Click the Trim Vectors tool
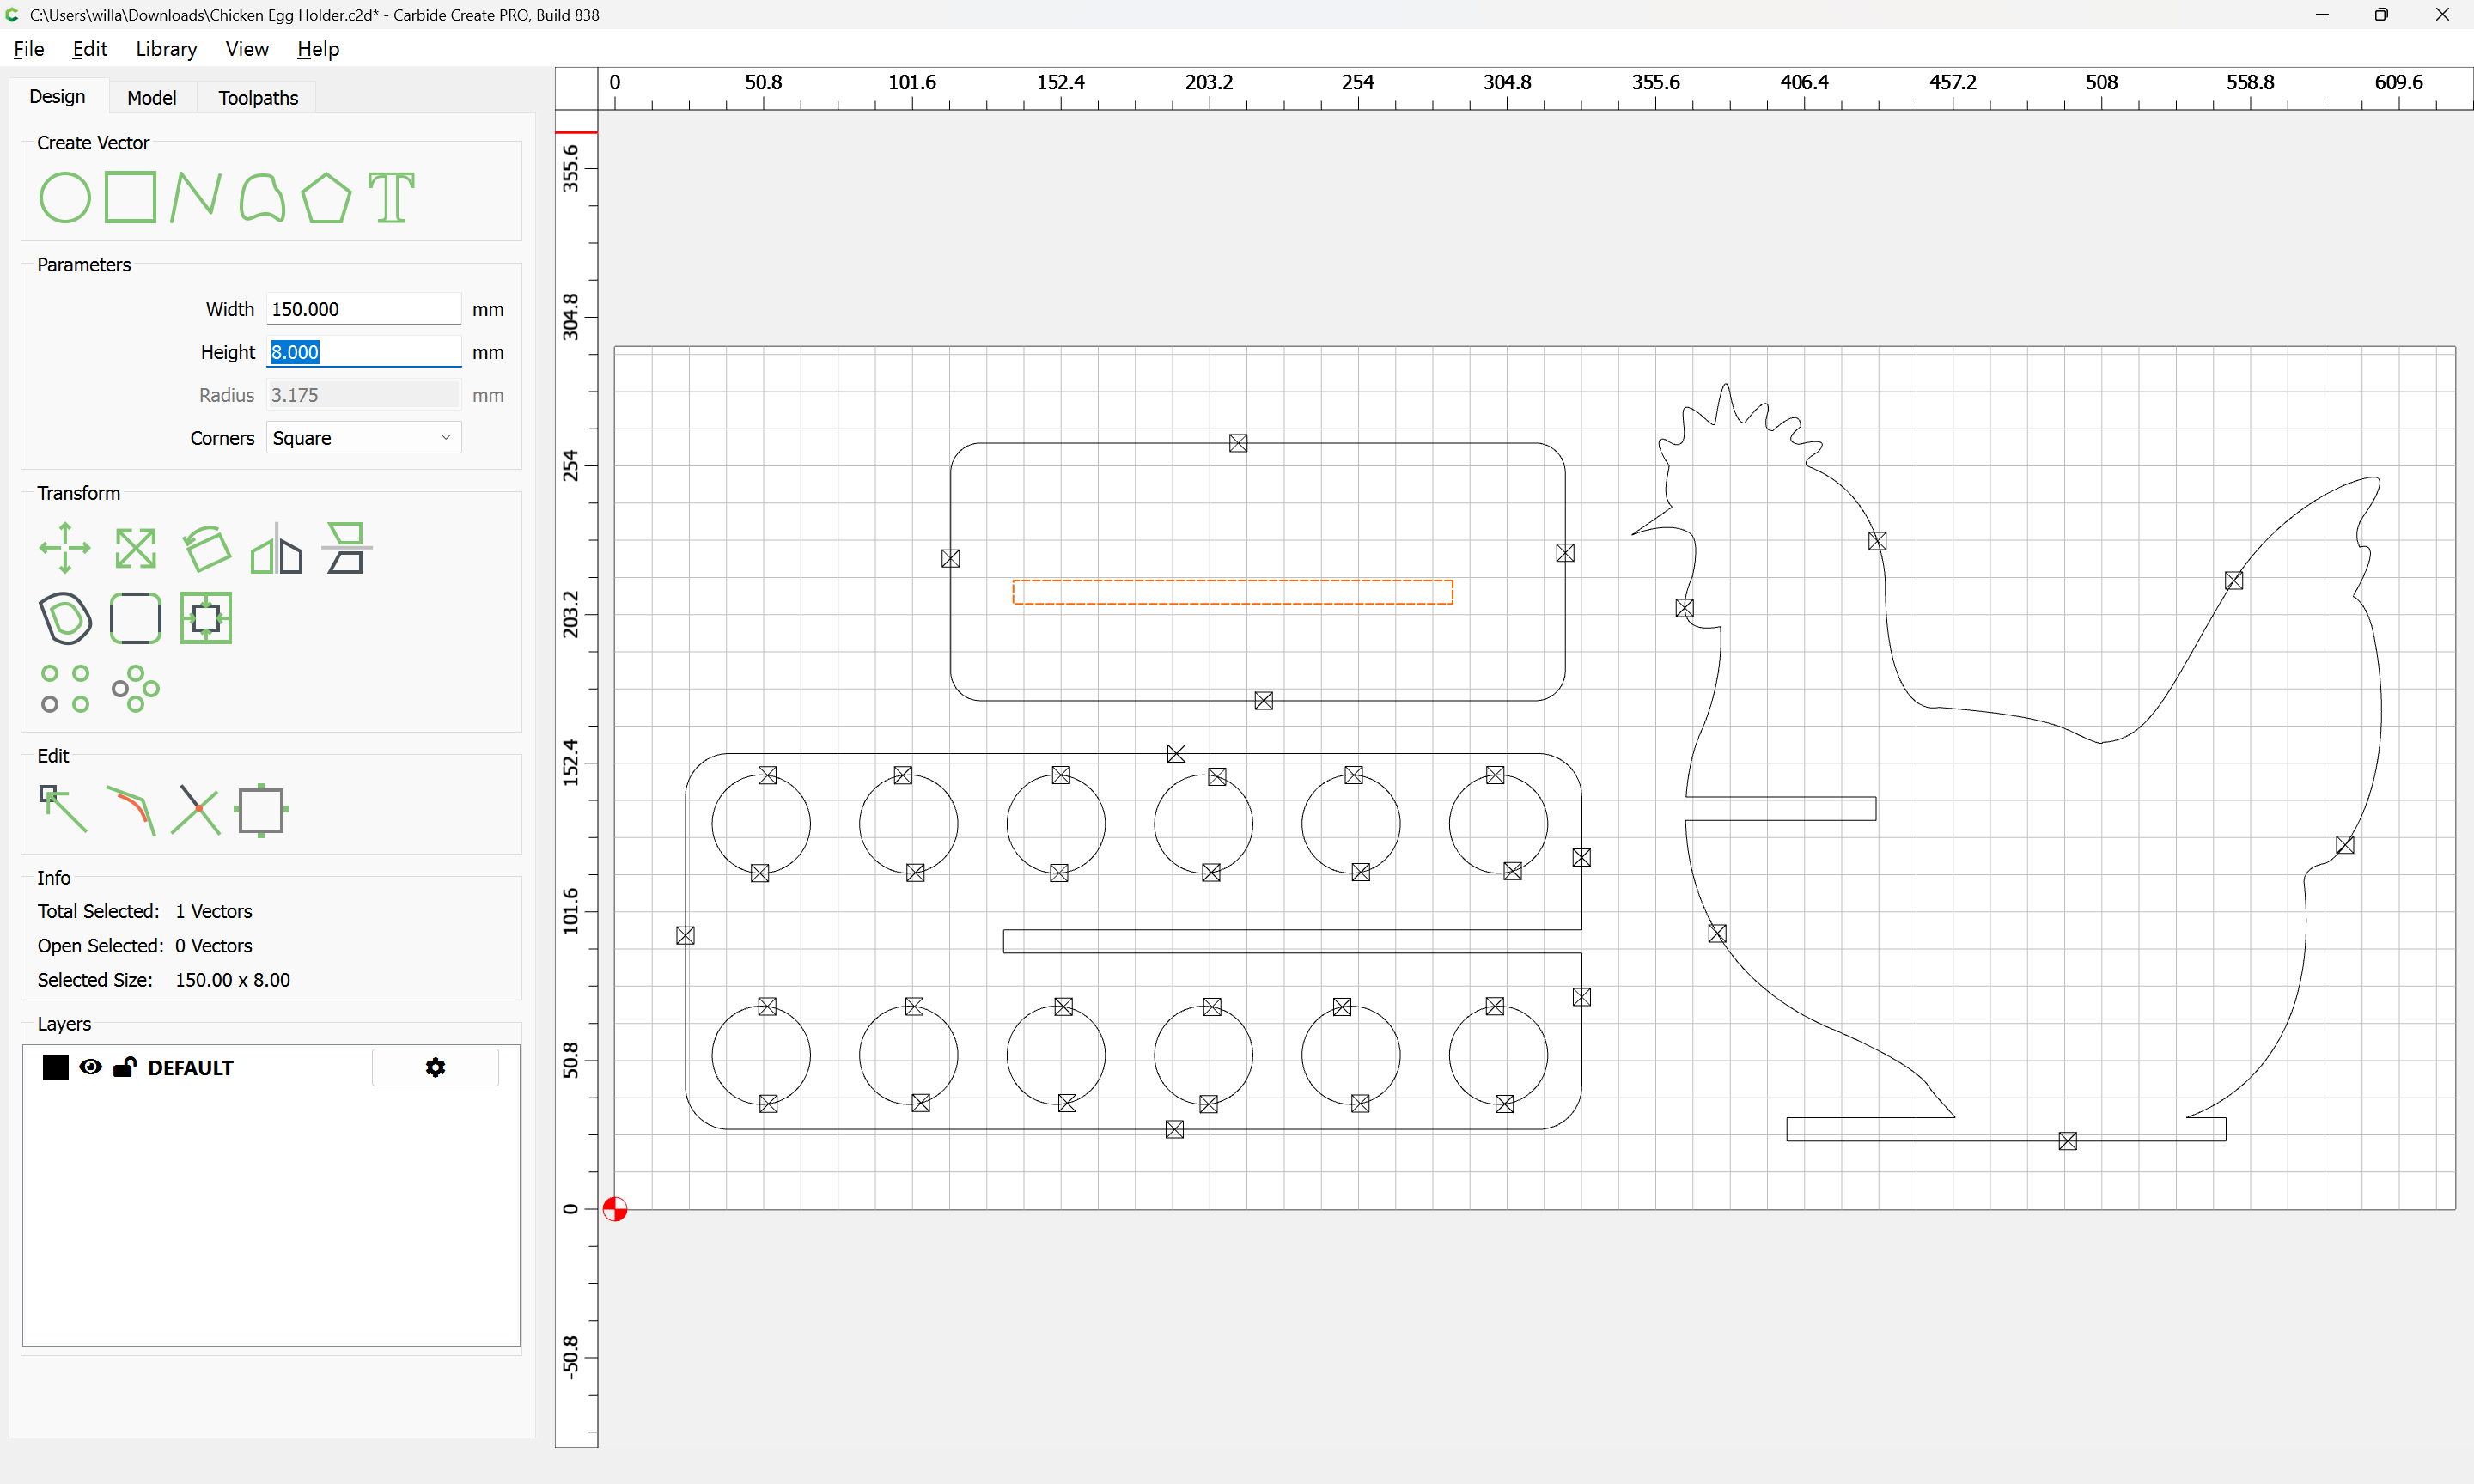Screen dimensions: 2474x1484 point(196,809)
